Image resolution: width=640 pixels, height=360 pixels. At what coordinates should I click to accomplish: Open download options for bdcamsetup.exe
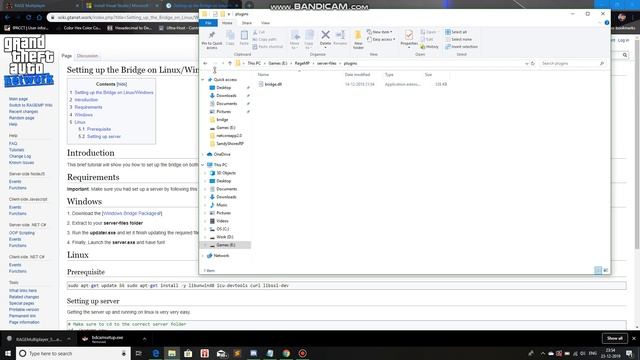[144, 339]
